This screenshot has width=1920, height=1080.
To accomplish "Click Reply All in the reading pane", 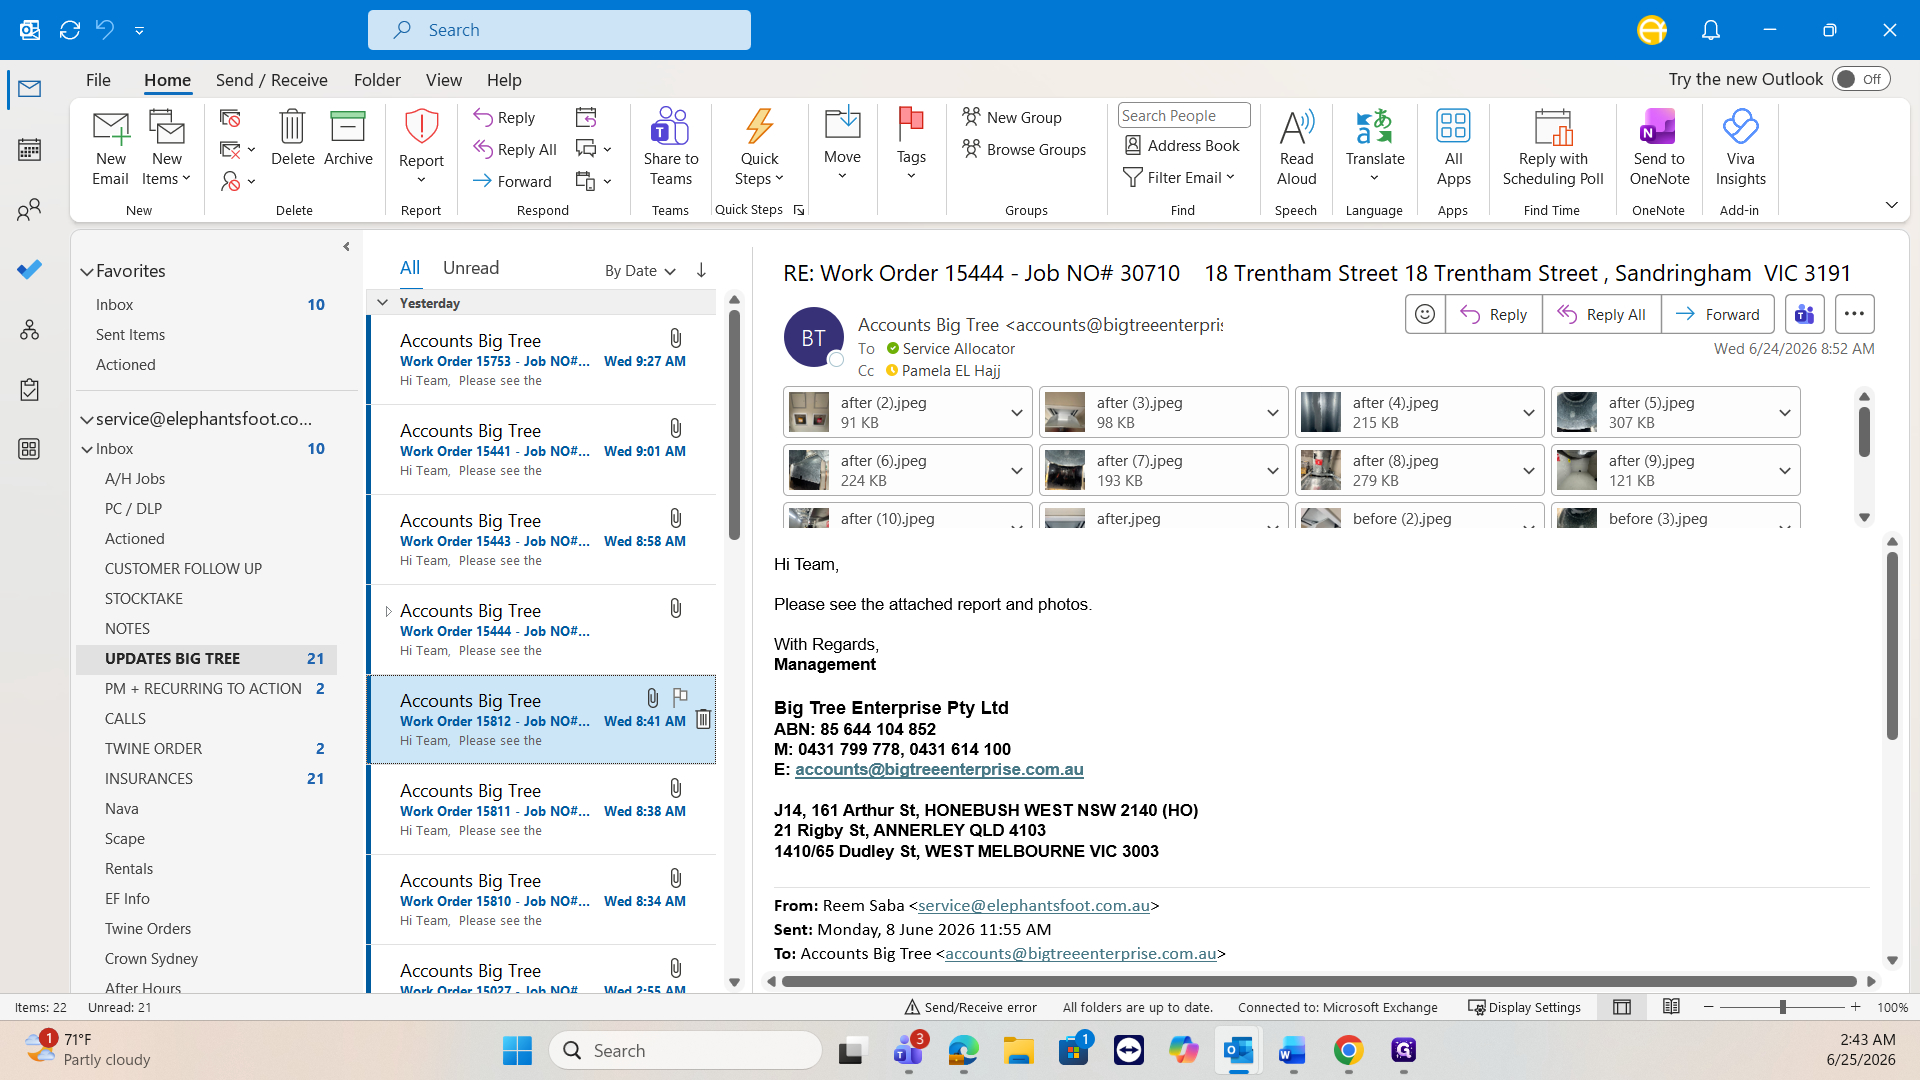I will click(1601, 314).
